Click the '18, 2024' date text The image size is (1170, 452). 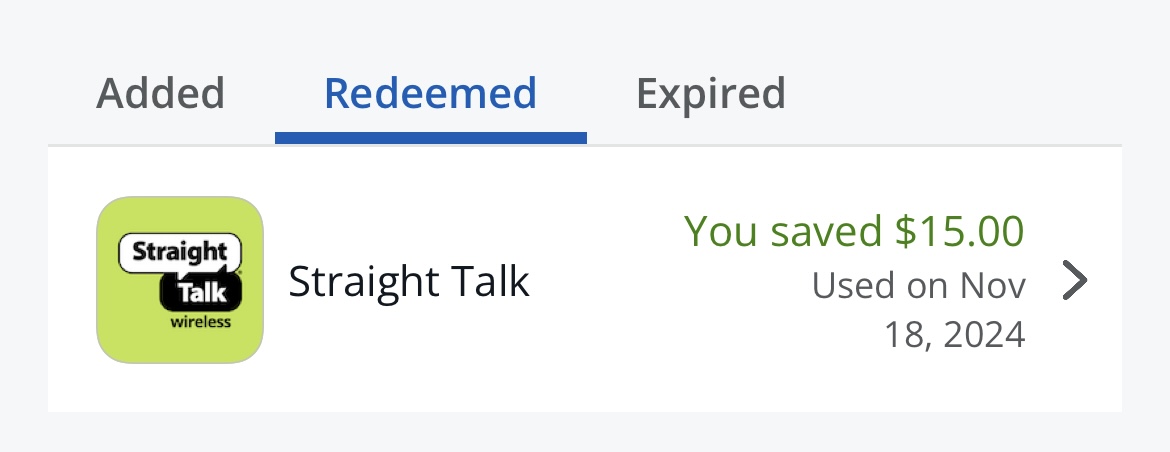coord(954,335)
